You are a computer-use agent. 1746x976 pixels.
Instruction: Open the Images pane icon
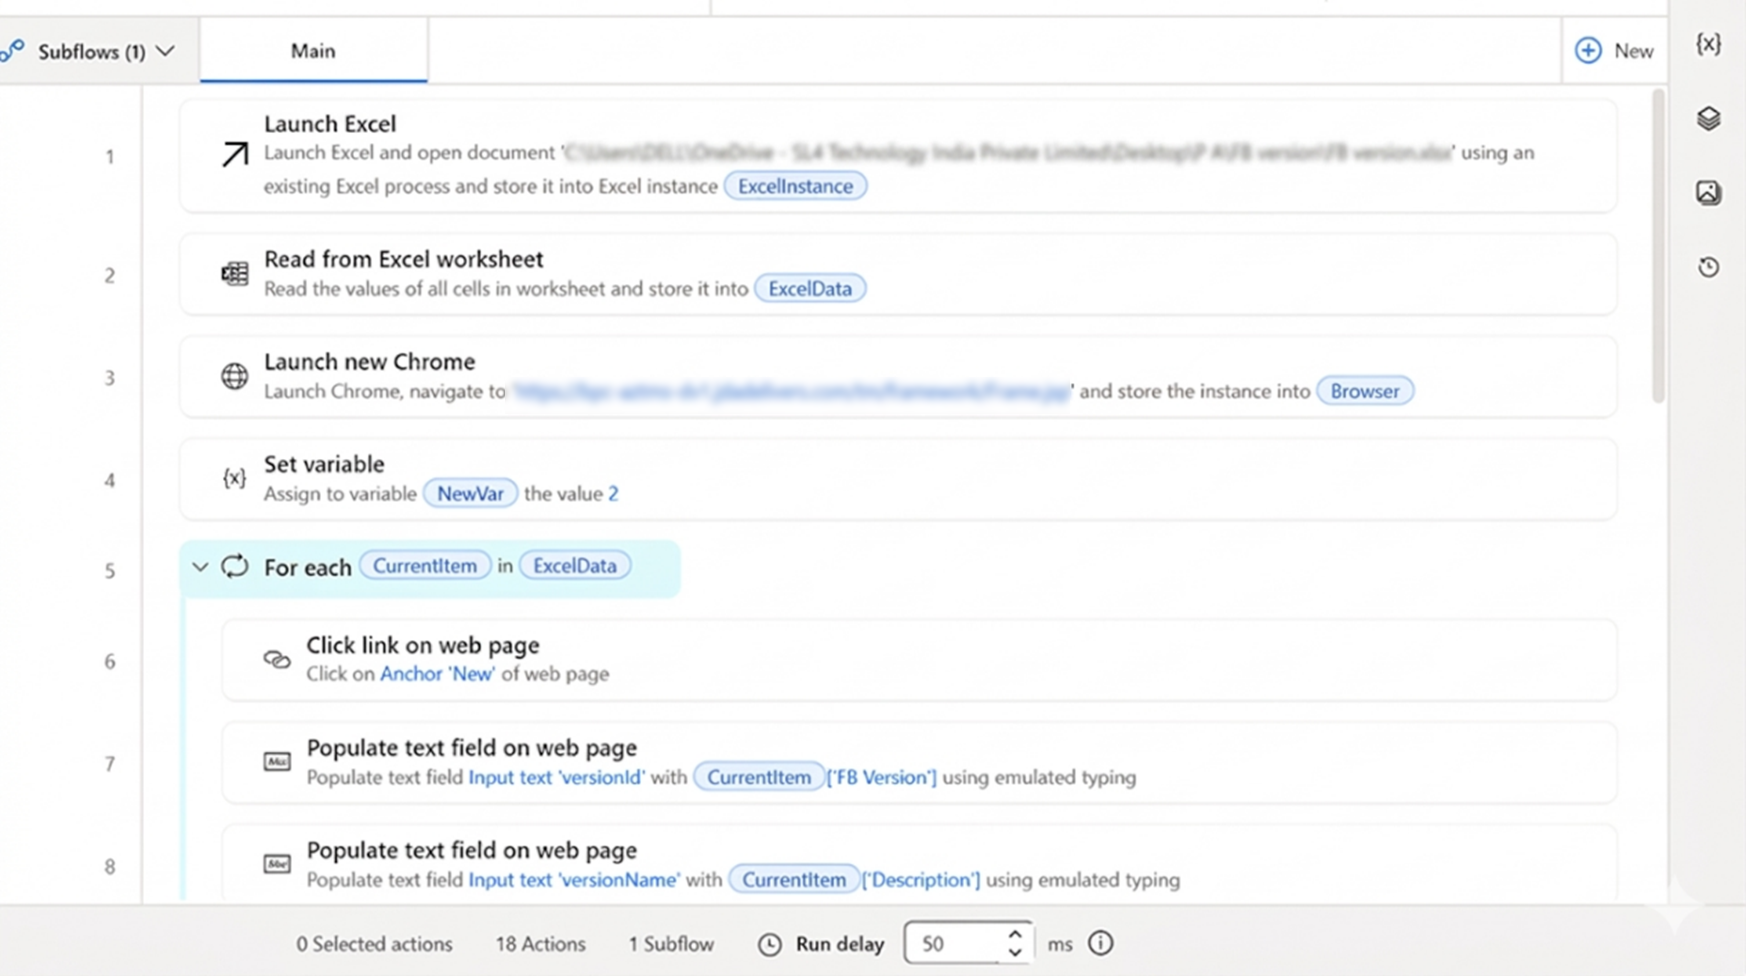[x=1708, y=193]
